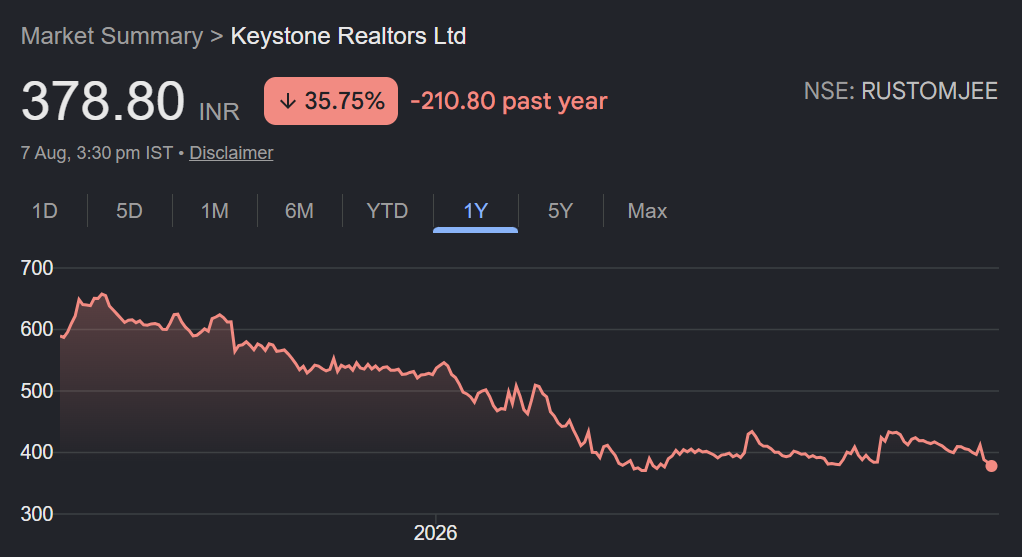Show the YTD chart range
Viewport: 1022px width, 557px height.
tap(387, 211)
